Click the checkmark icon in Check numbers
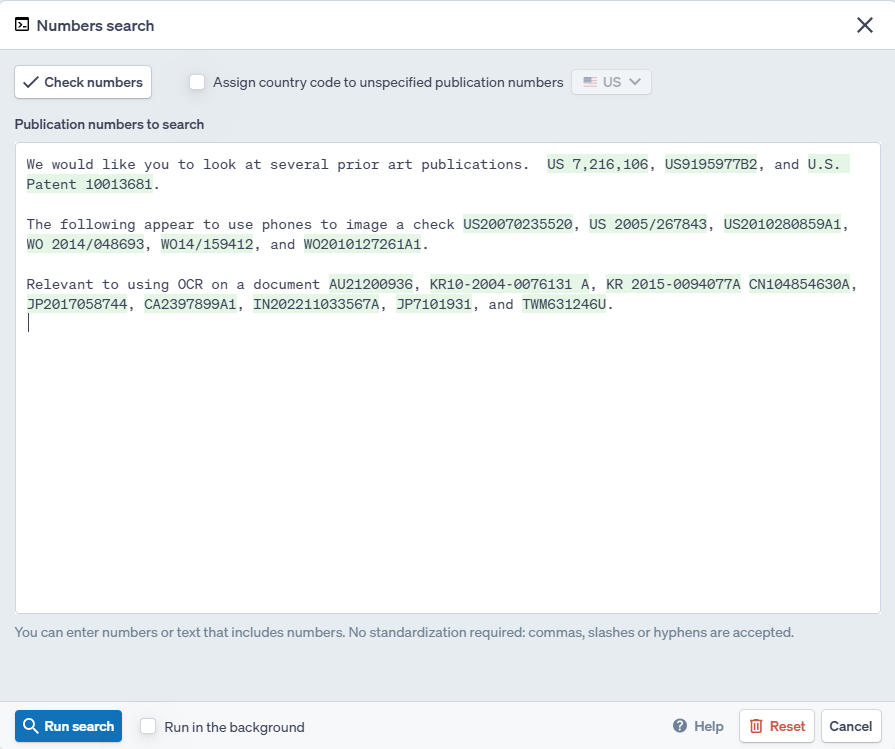The image size is (895, 749). click(31, 82)
